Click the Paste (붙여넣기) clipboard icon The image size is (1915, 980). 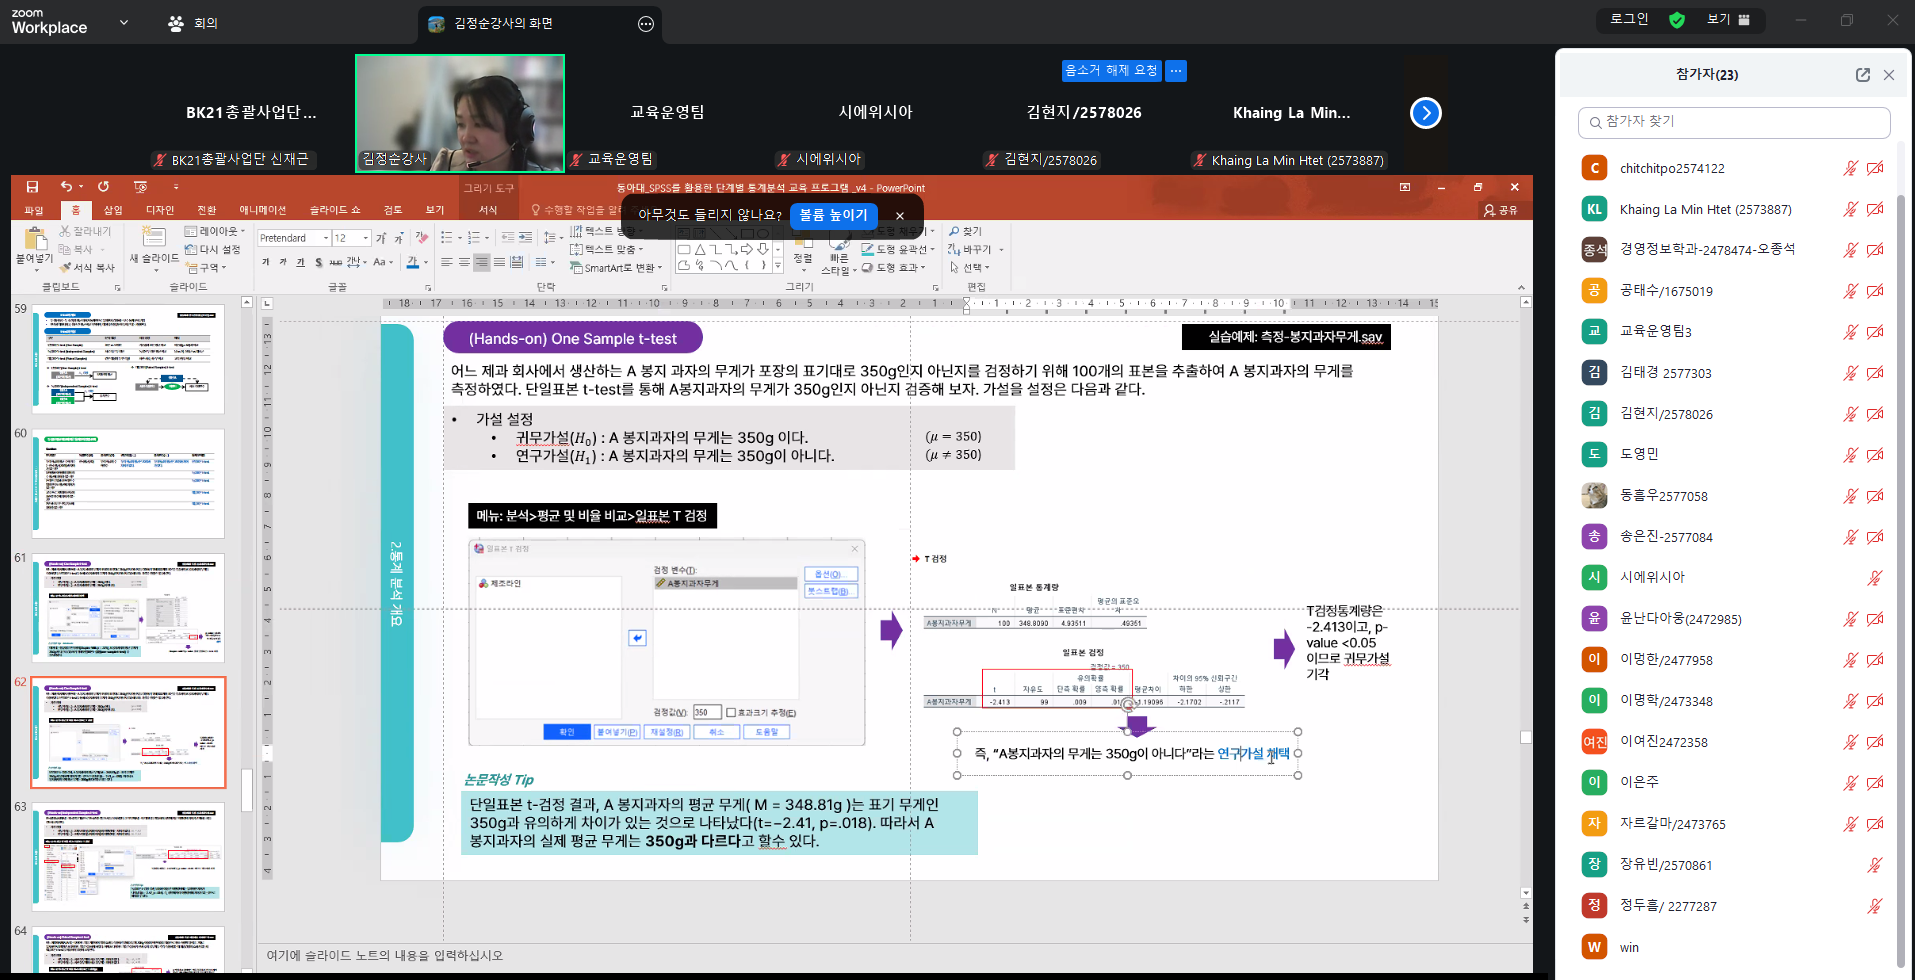35,240
